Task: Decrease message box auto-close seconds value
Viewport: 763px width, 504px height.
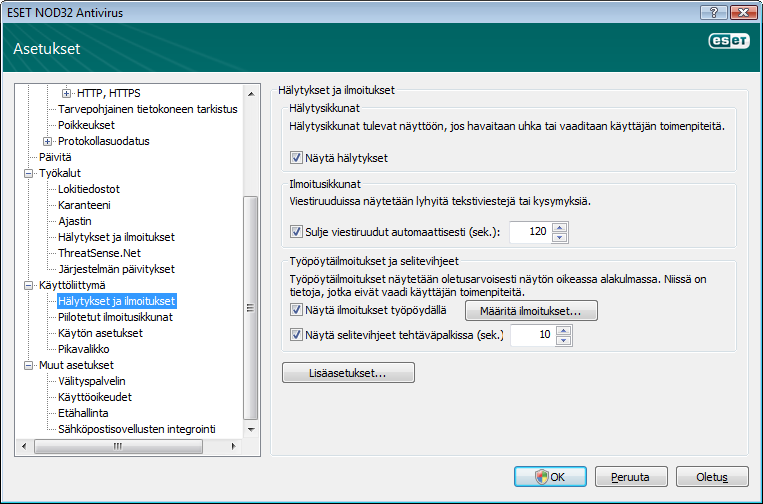Action: 560,237
